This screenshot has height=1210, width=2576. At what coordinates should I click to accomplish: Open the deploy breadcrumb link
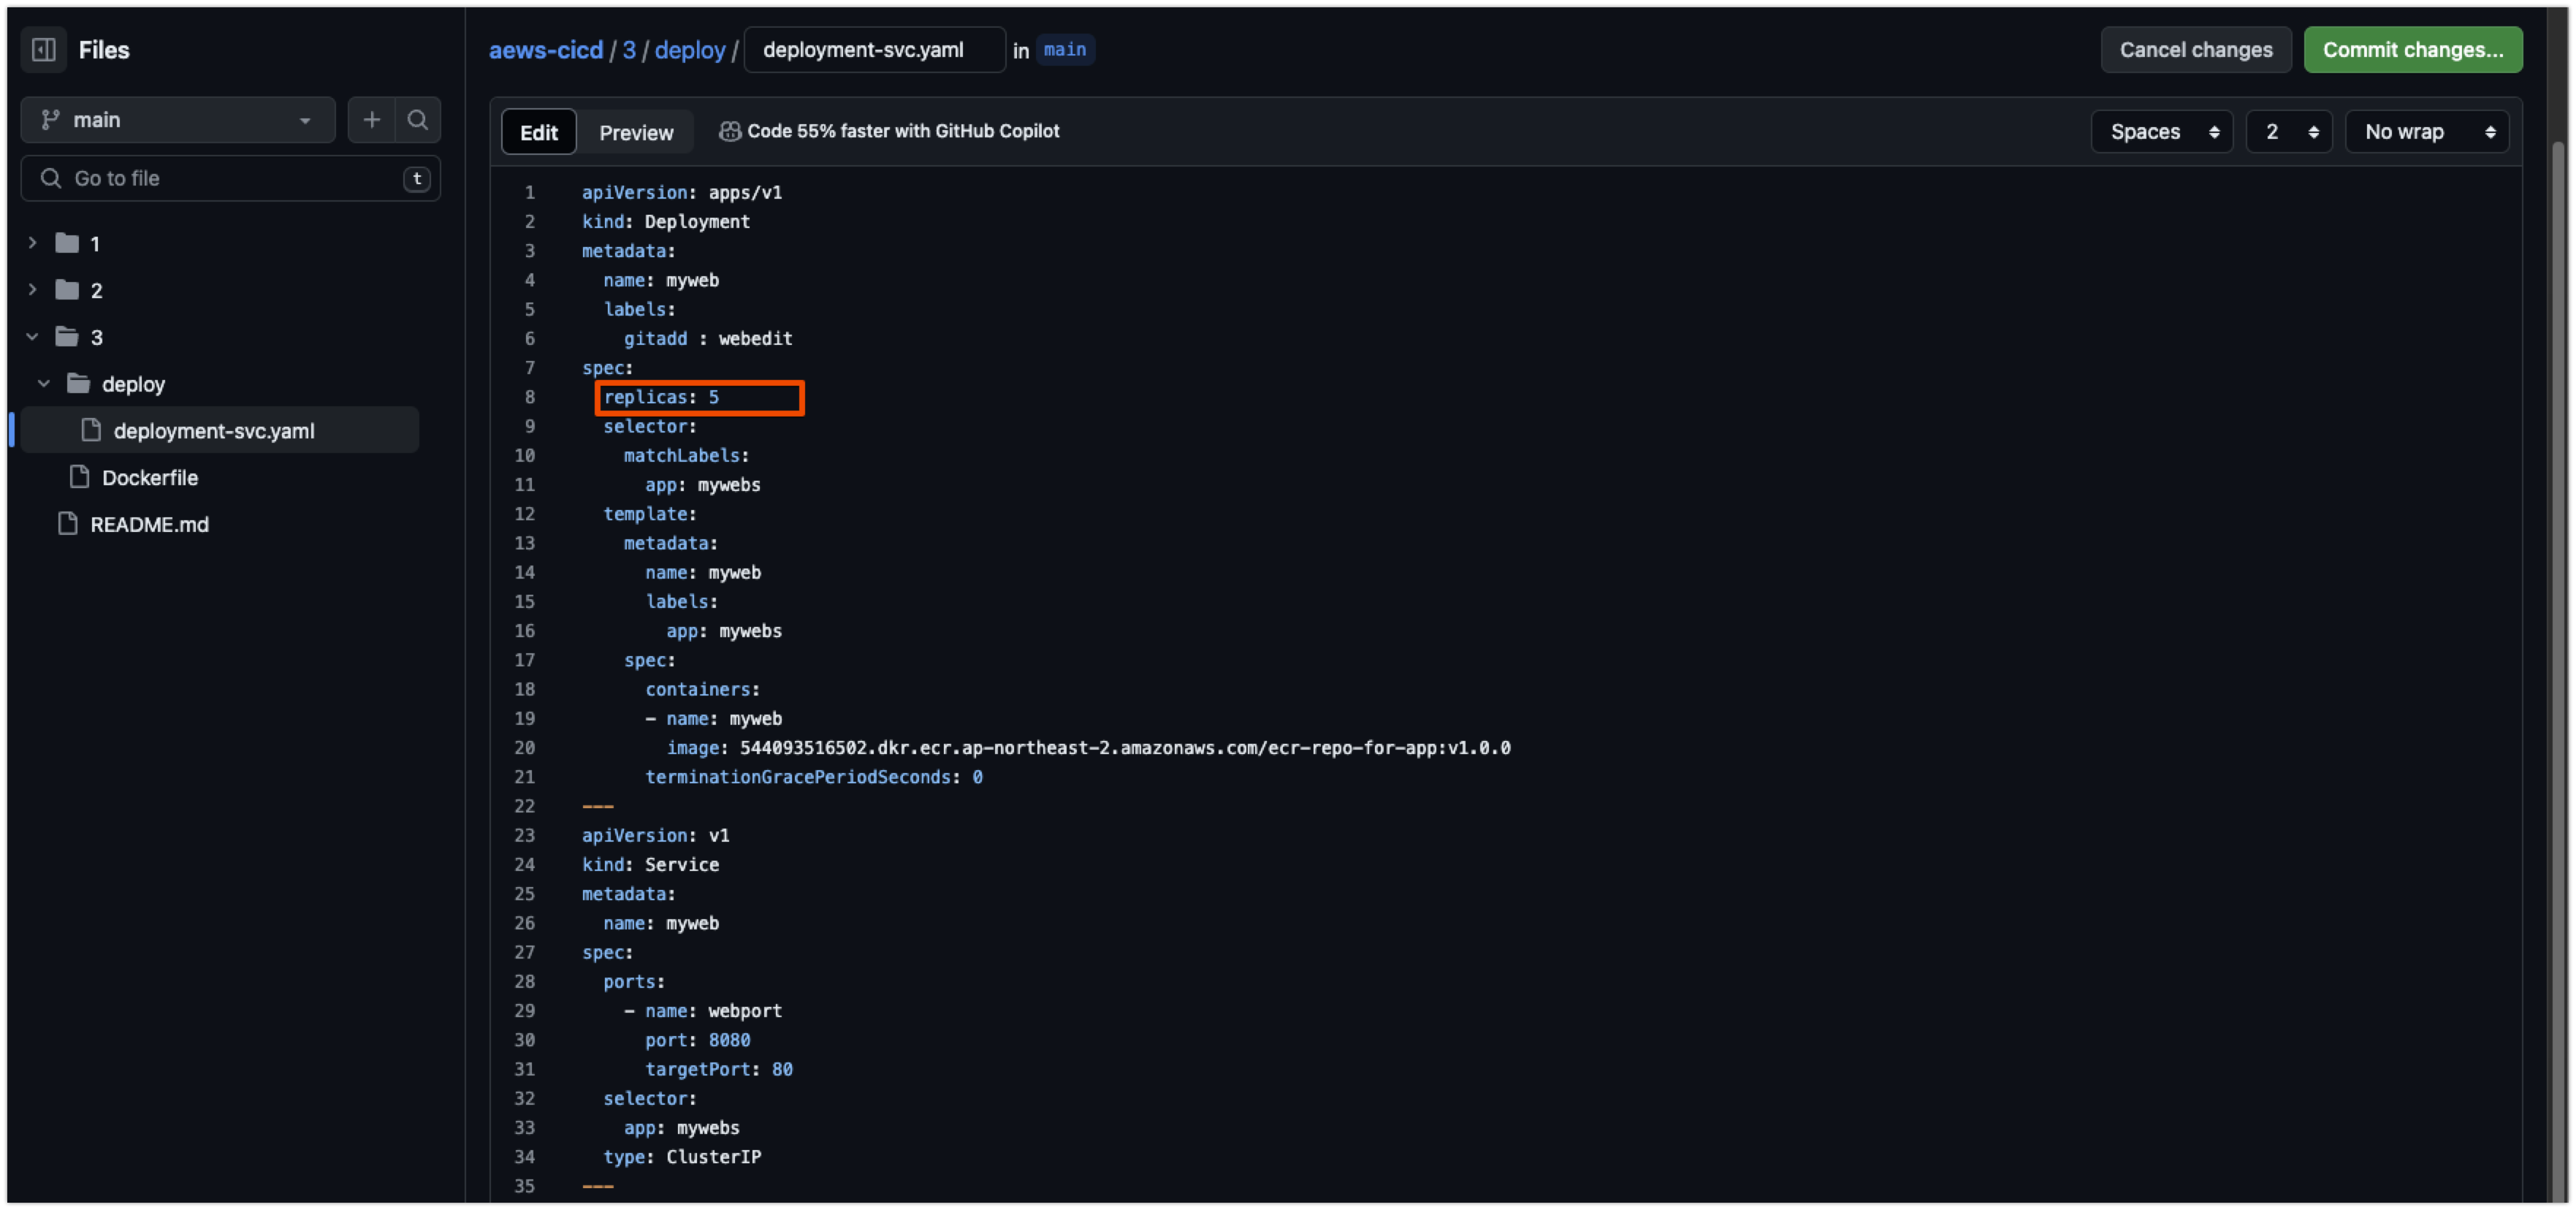point(690,49)
